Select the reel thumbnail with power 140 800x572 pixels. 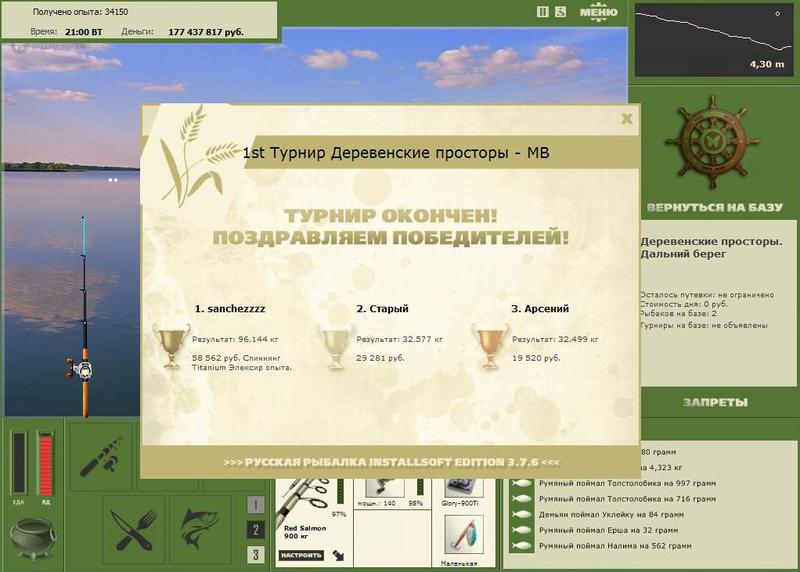point(385,487)
